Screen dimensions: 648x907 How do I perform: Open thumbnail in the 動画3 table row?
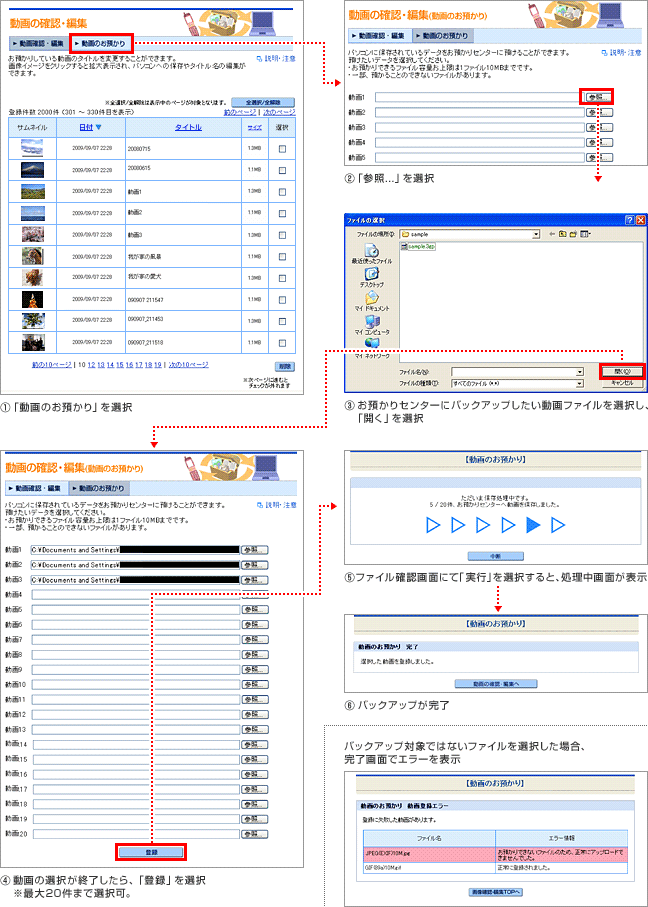[x=32, y=234]
